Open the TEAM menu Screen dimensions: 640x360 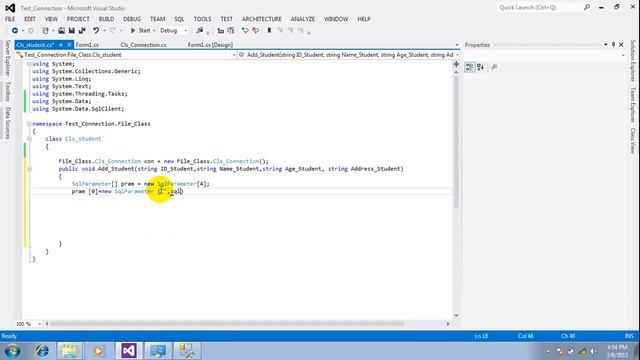(158, 19)
